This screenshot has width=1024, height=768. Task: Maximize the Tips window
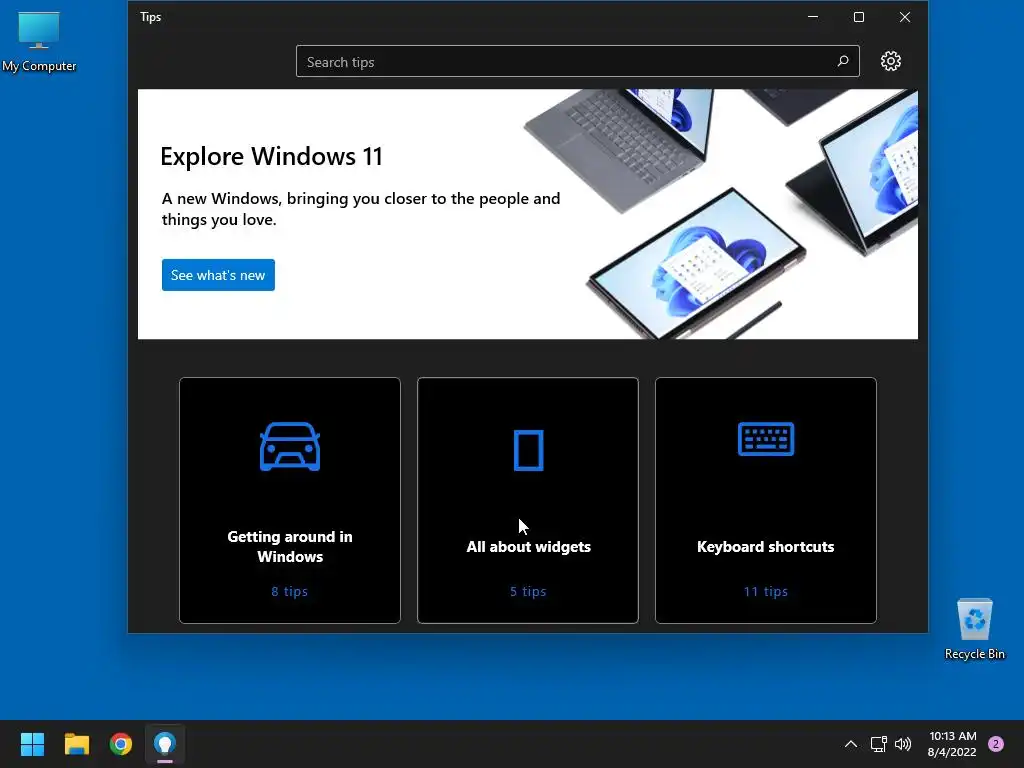coord(859,17)
